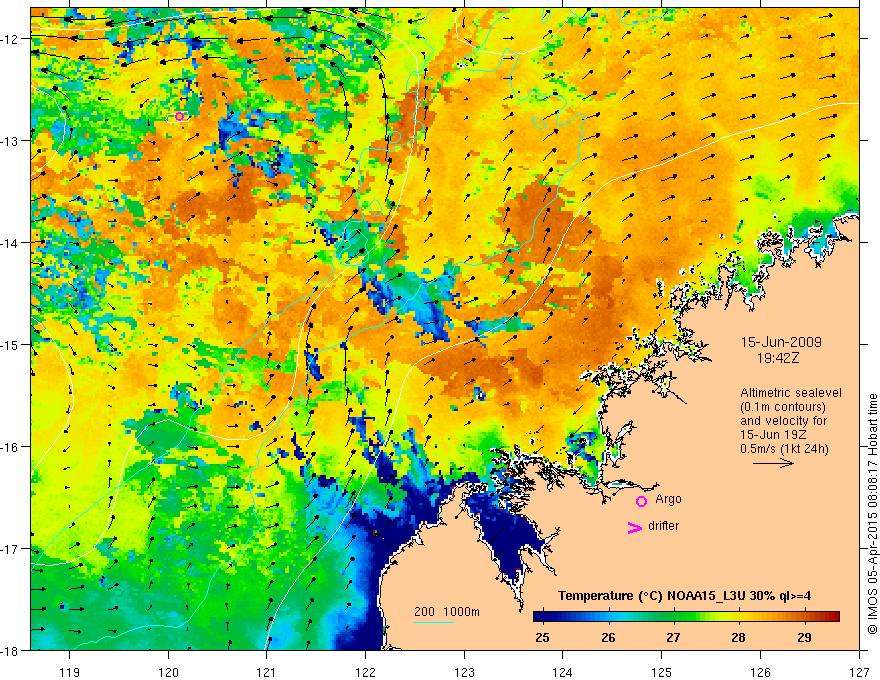Image resolution: width=880 pixels, height=680 pixels.
Task: Click the '19:42Z' time label
Action: coord(777,357)
